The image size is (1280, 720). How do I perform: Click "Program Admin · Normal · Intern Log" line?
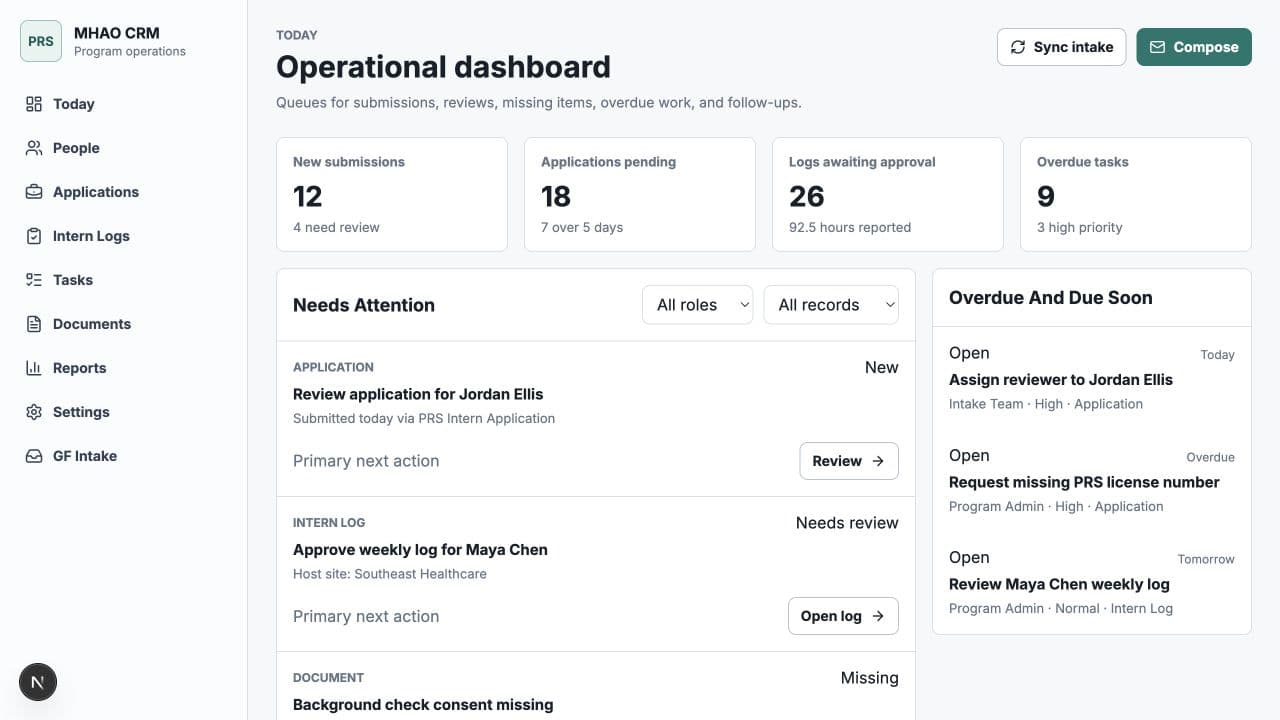point(1061,608)
